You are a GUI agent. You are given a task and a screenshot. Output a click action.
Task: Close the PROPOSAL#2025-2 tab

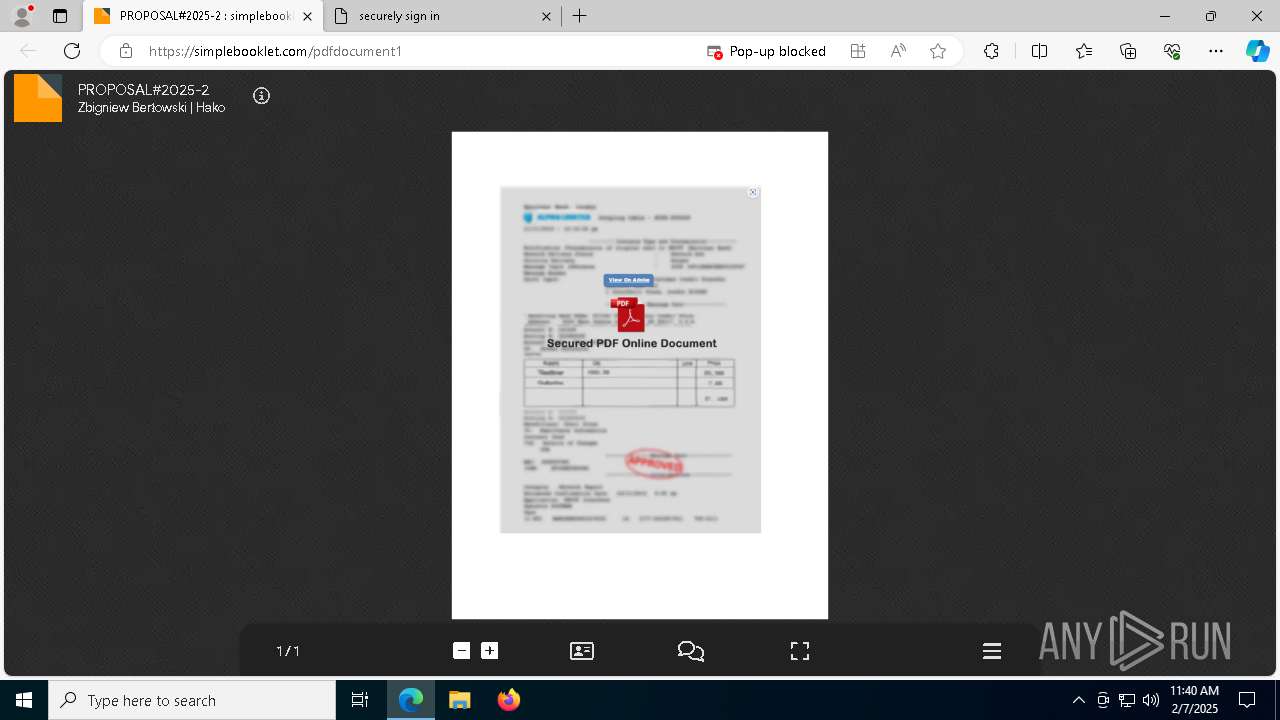pyautogui.click(x=307, y=16)
